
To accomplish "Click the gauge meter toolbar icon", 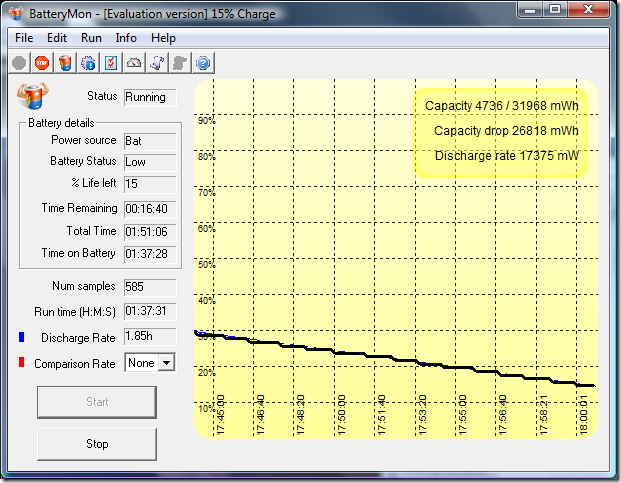I will (x=134, y=62).
